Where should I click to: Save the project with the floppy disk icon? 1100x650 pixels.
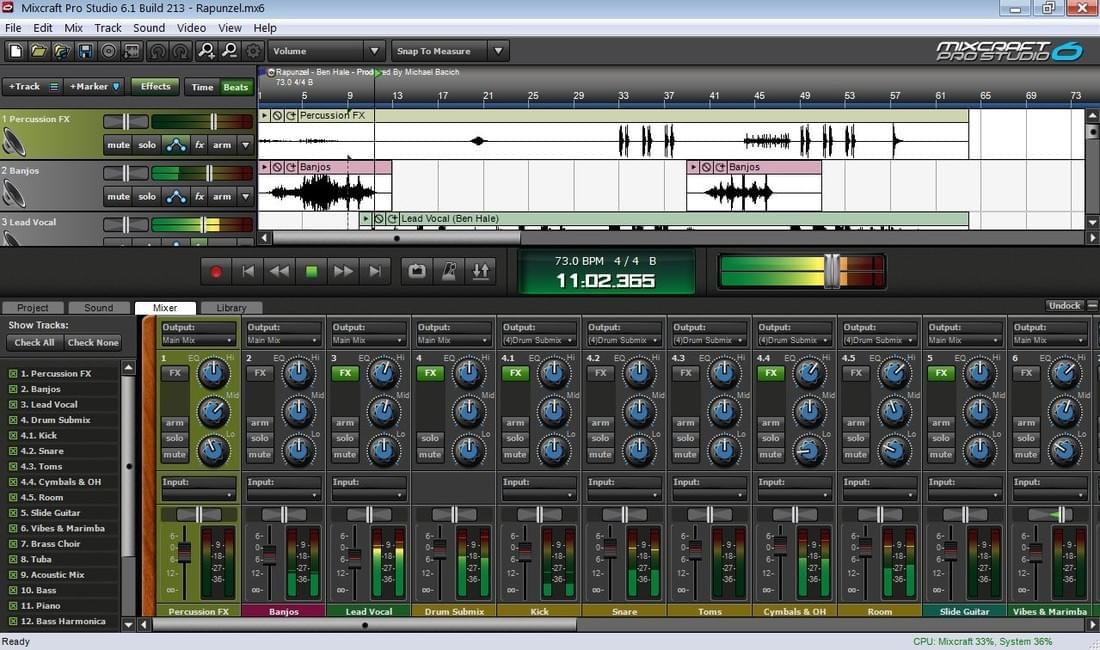pos(86,51)
